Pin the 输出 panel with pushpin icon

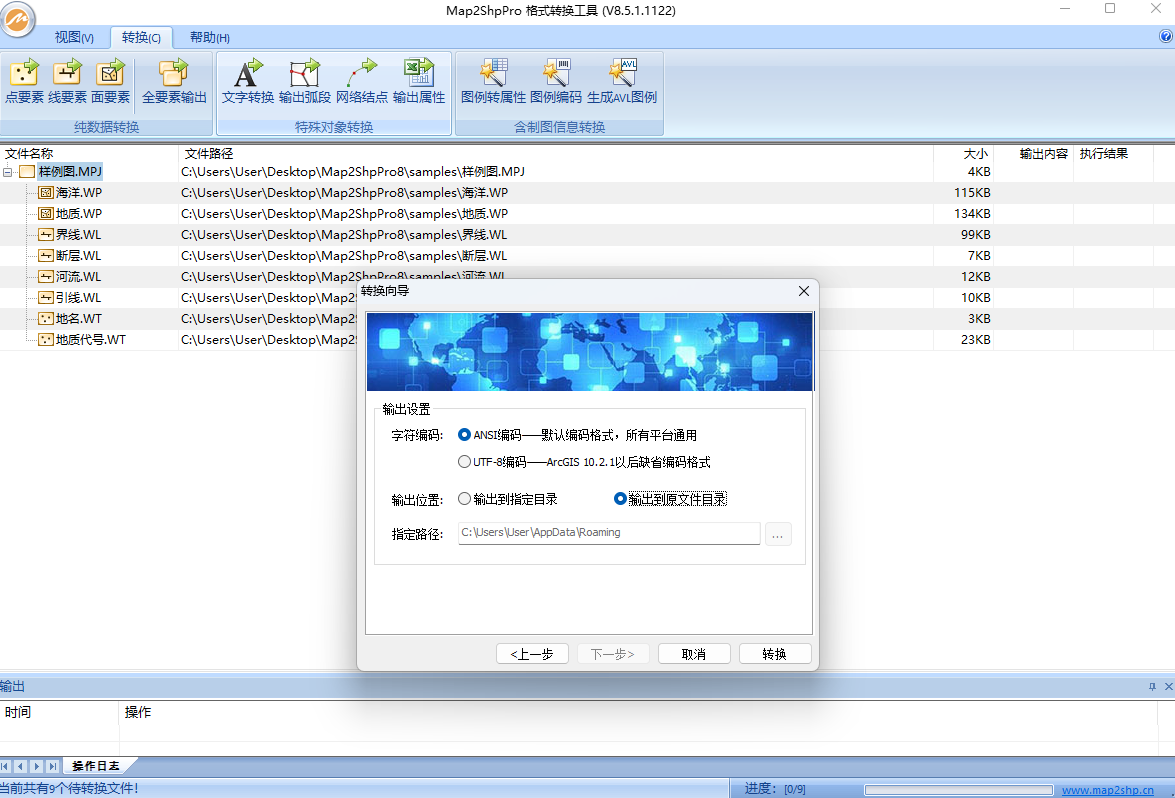tap(1153, 686)
